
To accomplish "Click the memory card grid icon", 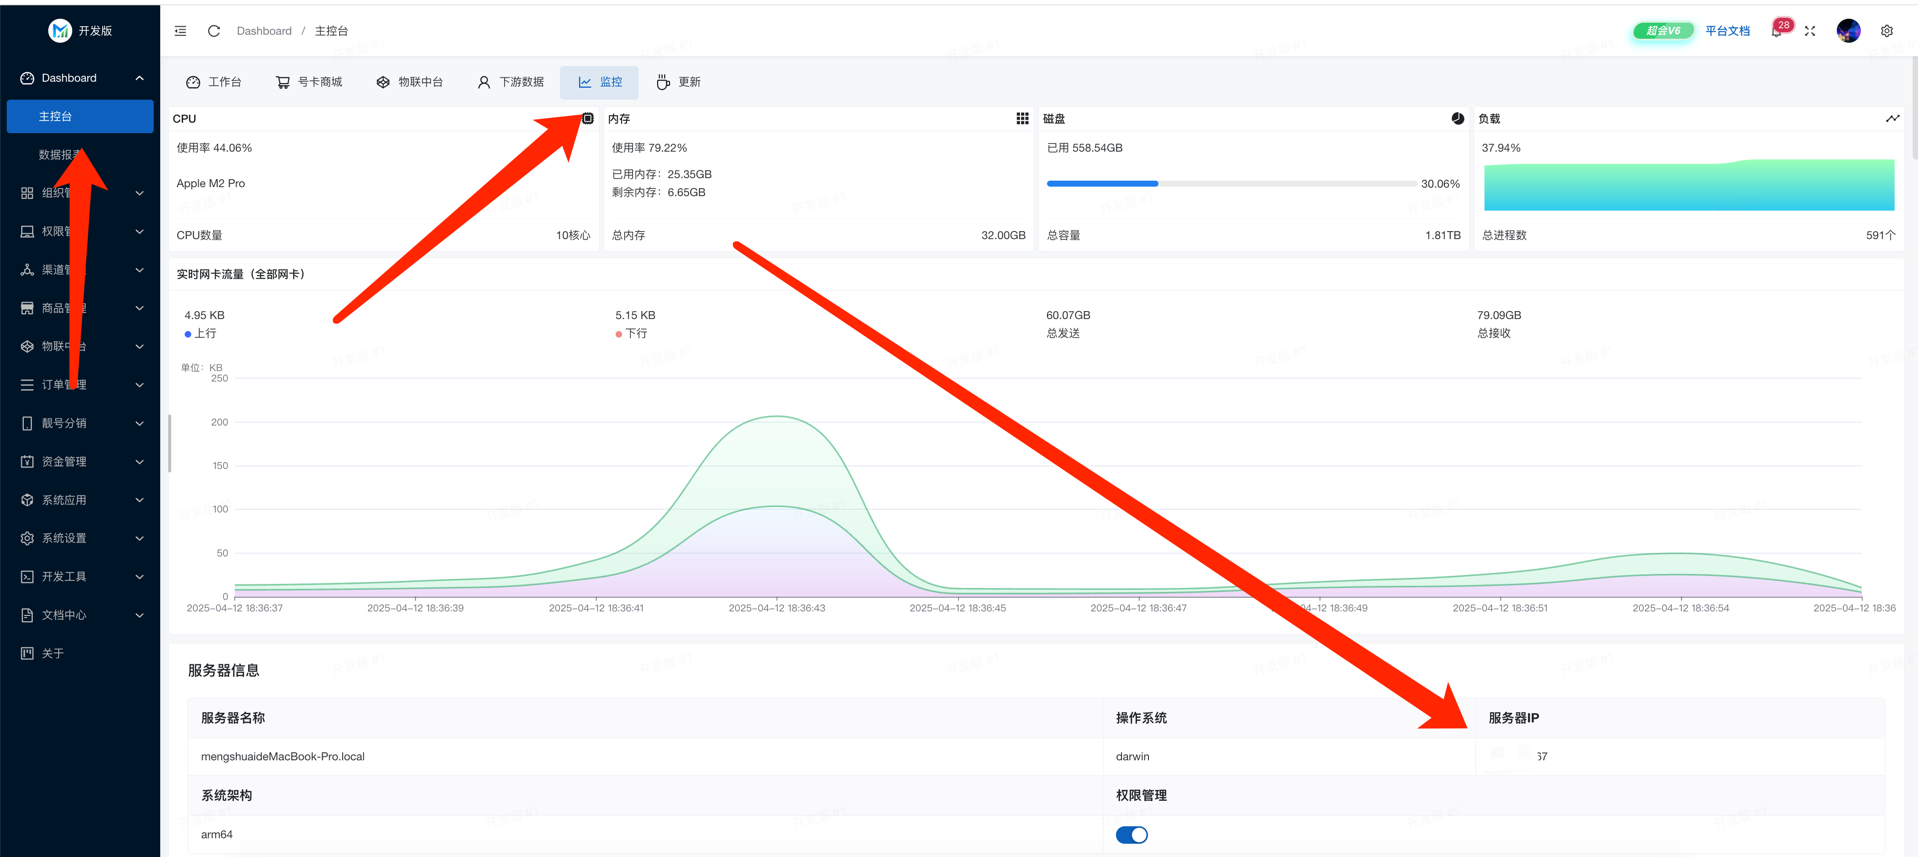I will click(1022, 118).
